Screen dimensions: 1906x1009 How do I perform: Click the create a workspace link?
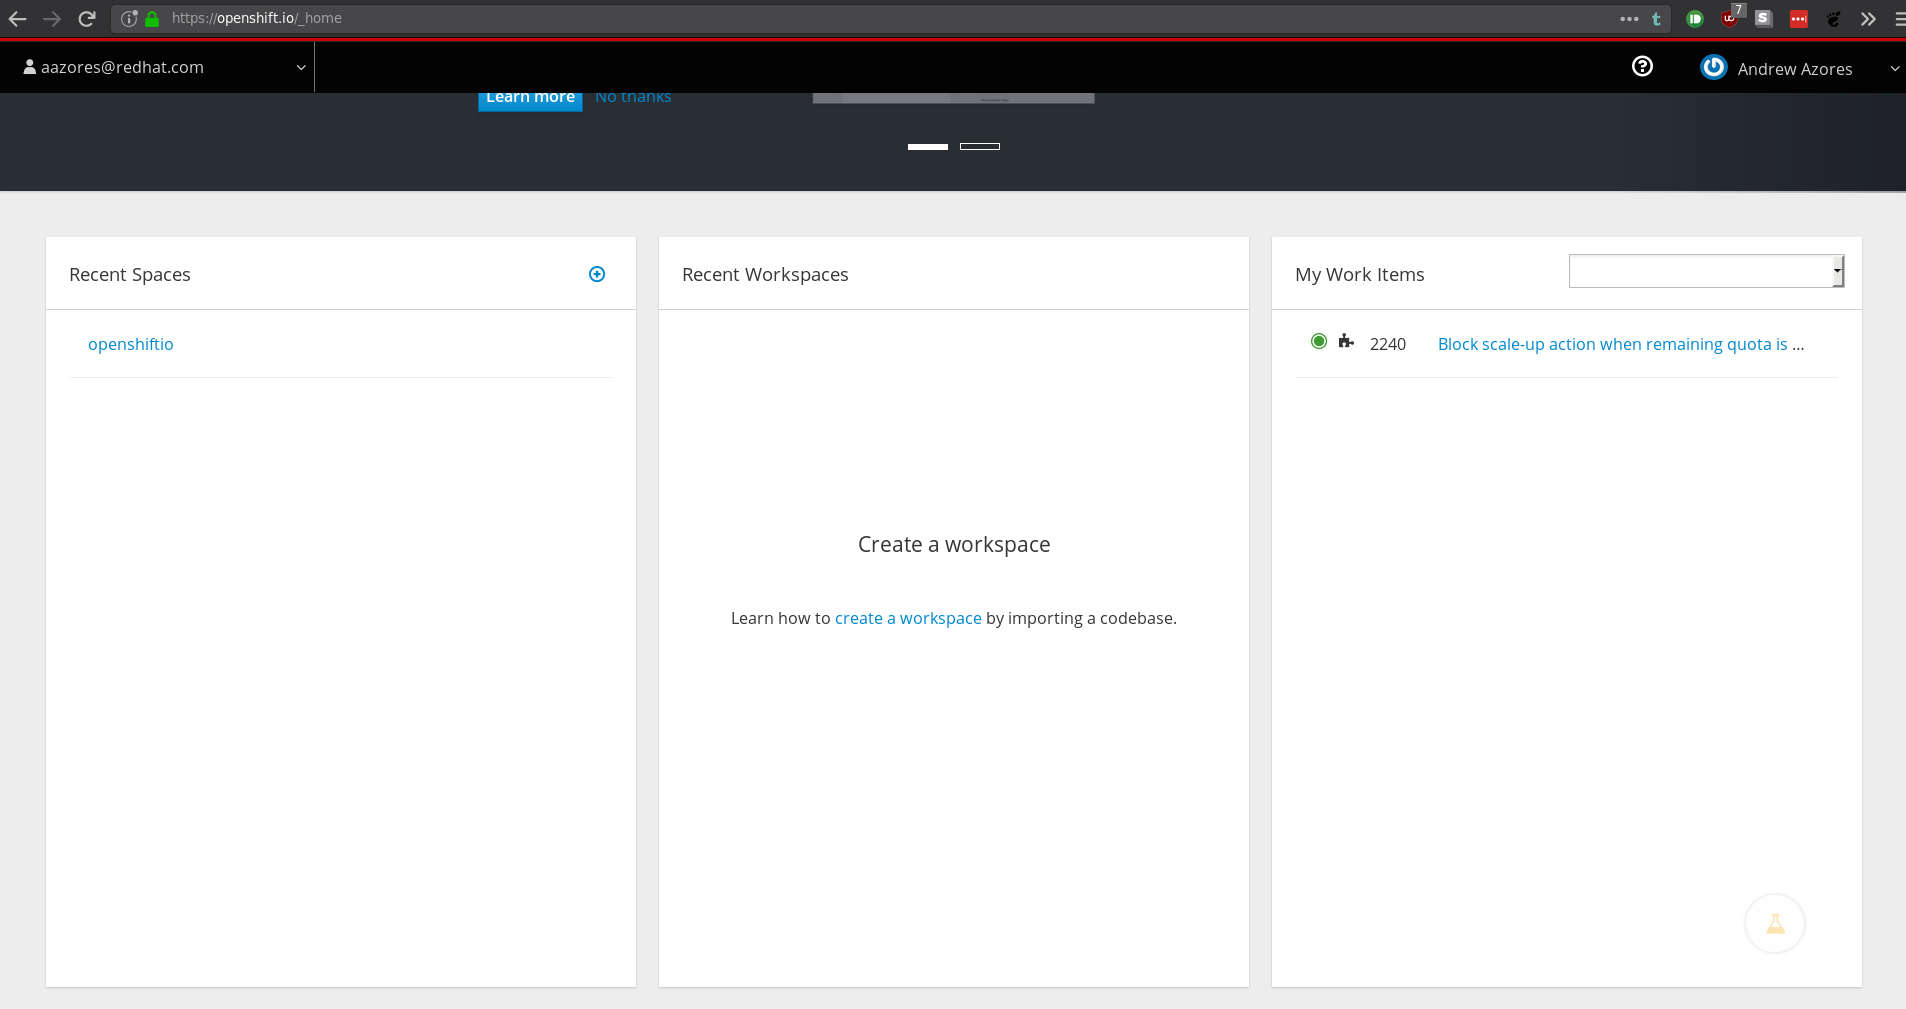907,618
